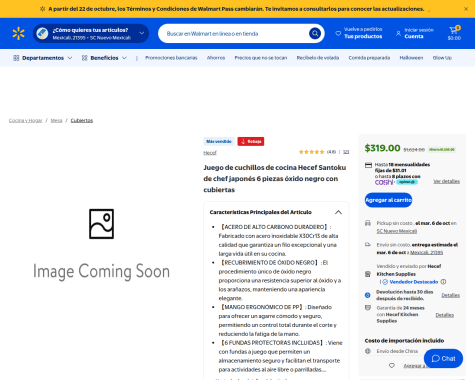Expand the ¿Cómo quieres tus artículos? selector
The image size is (475, 380).
[91, 33]
